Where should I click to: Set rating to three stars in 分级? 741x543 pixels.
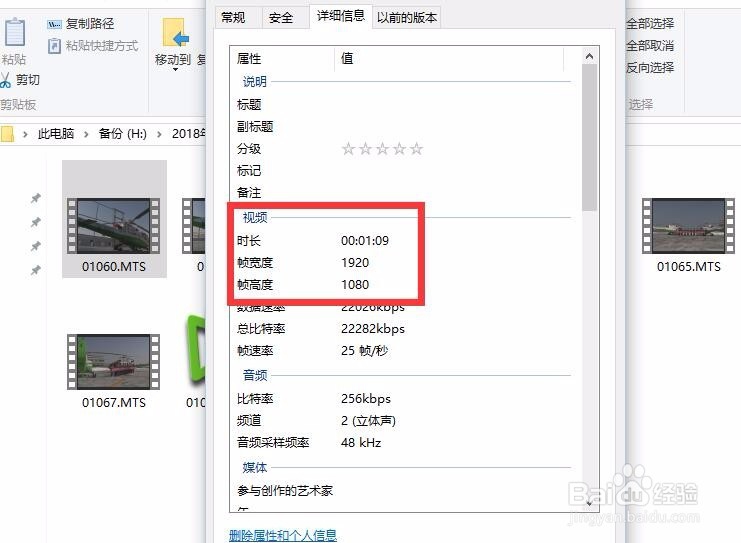click(x=382, y=149)
